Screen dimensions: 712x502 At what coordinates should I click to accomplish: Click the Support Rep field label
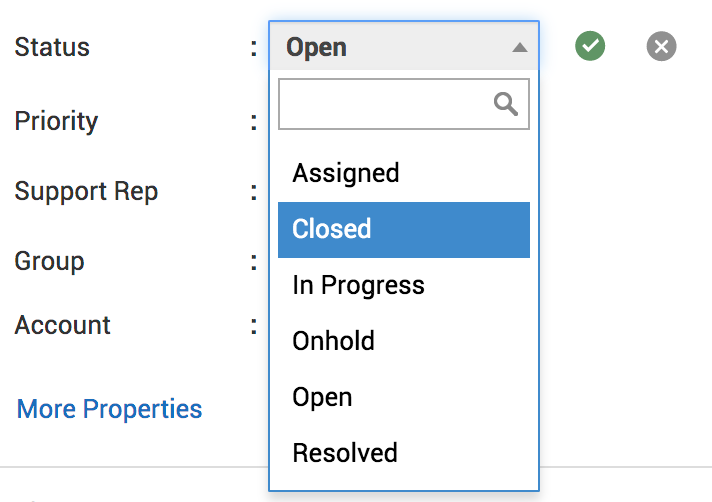(x=86, y=191)
